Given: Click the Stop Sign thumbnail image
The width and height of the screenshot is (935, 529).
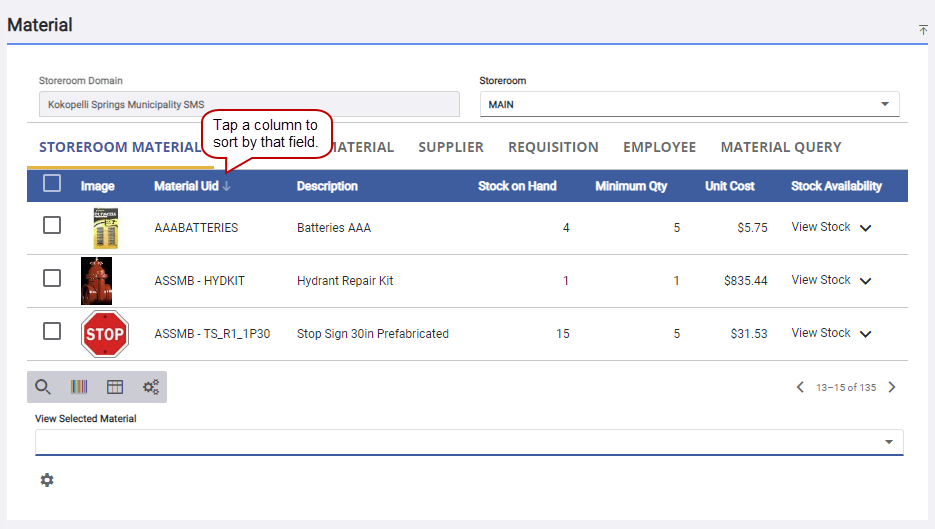Looking at the screenshot, I should [x=104, y=334].
